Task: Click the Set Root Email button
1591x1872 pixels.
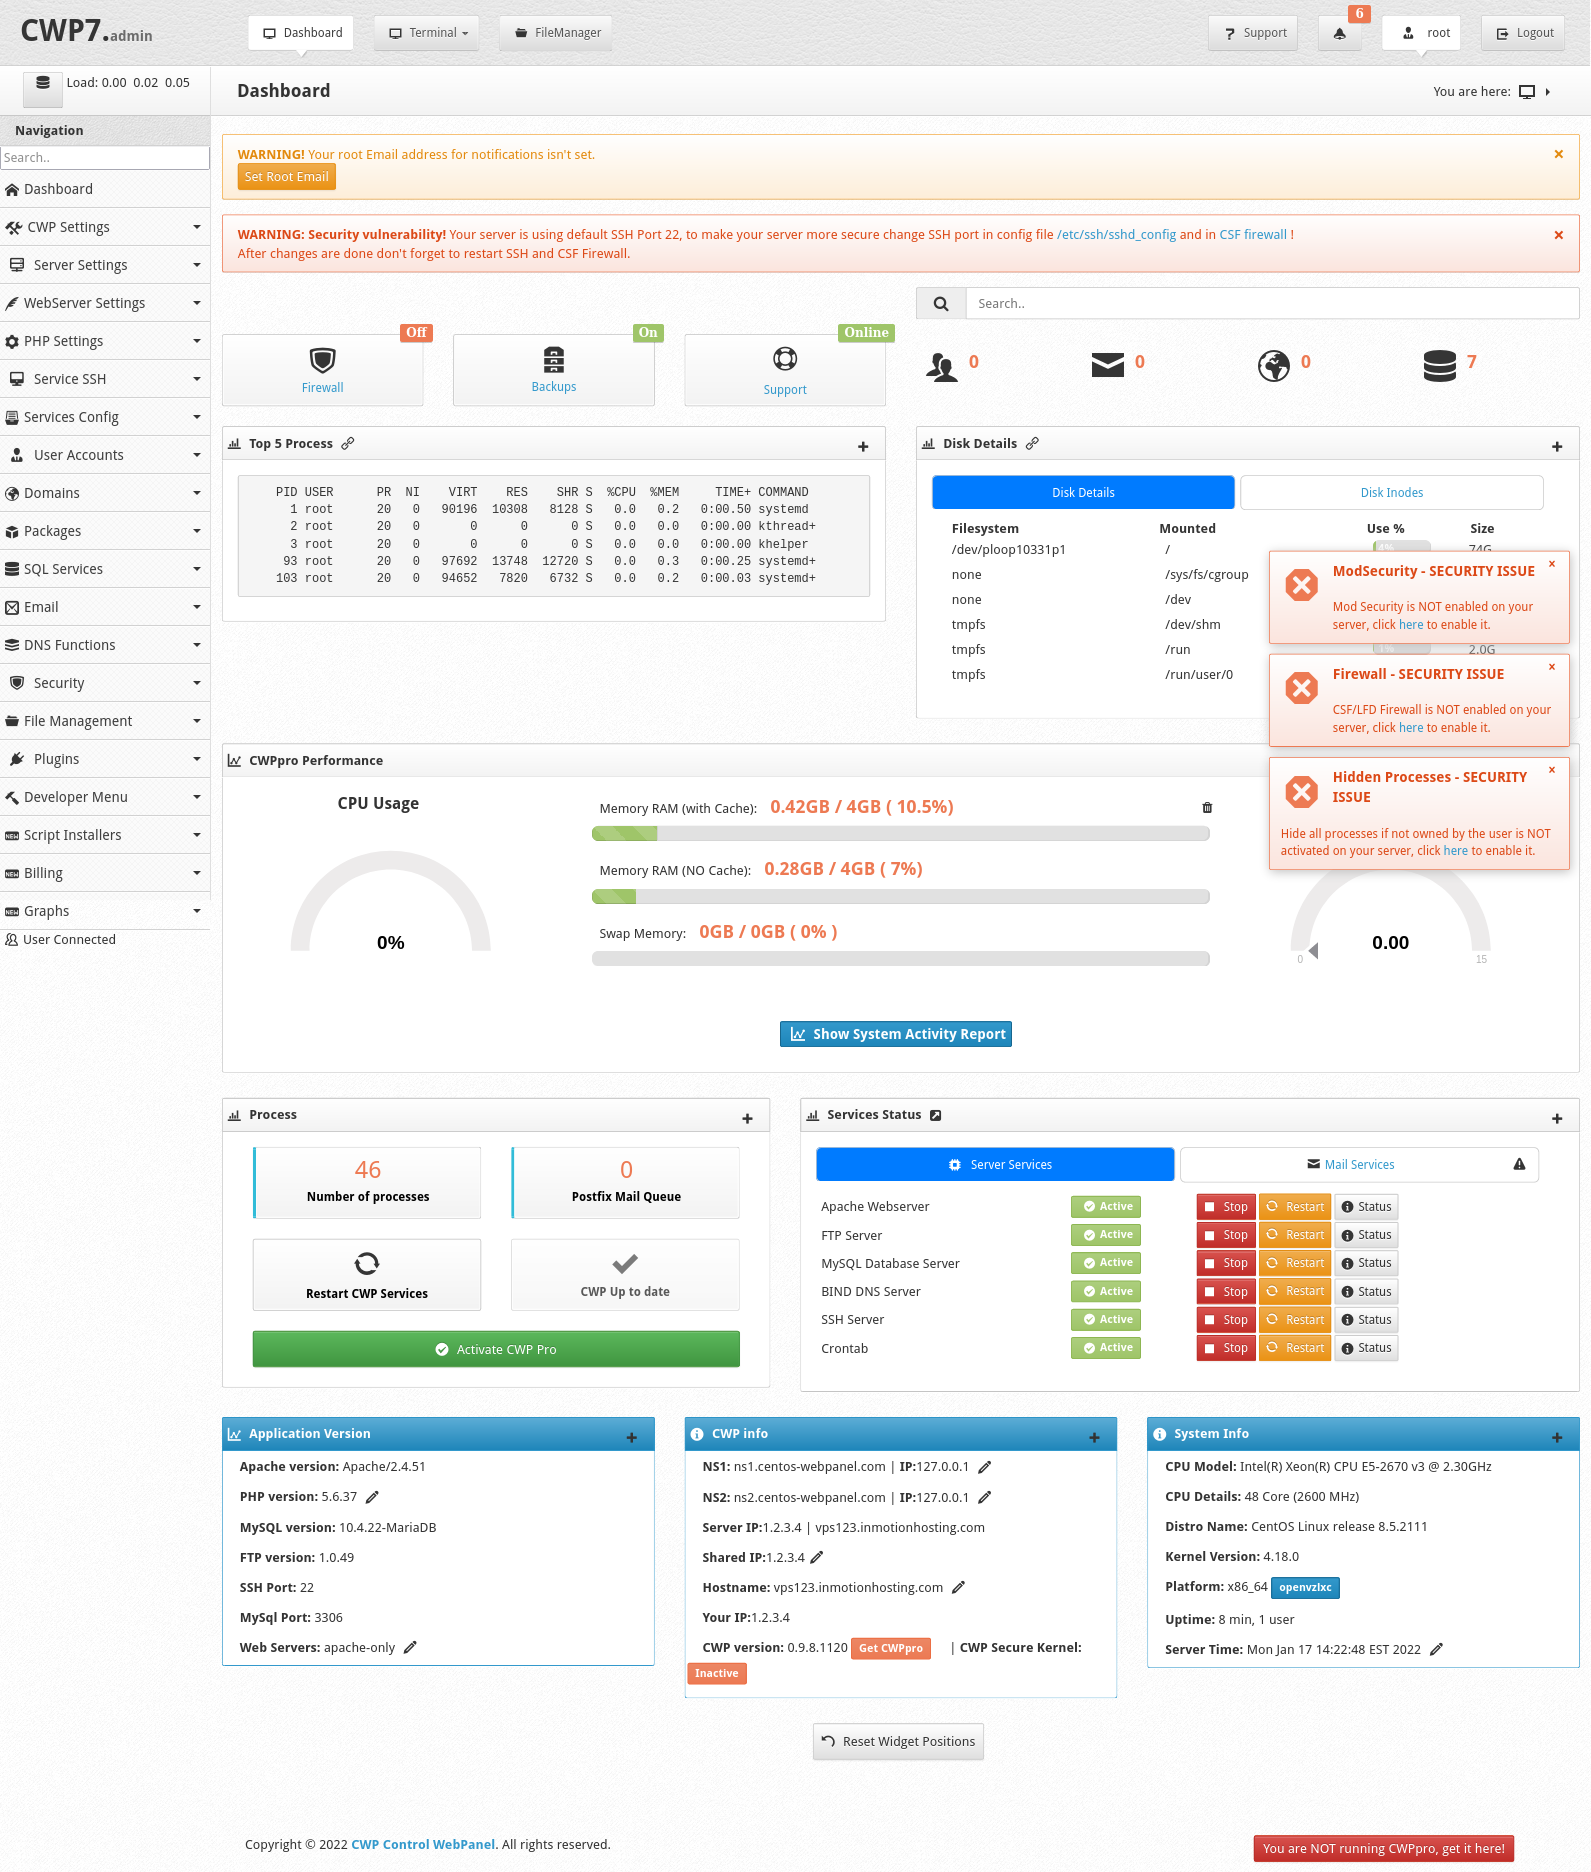Action: (x=286, y=177)
